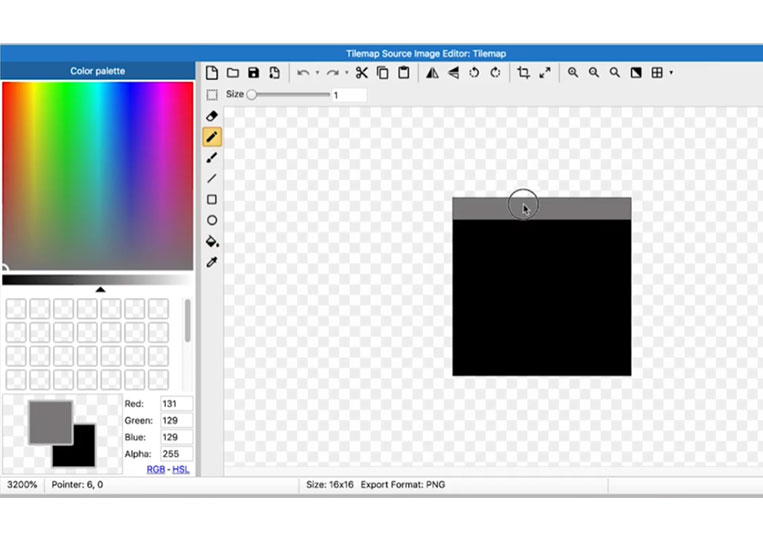Viewport: 763px width, 541px height.
Task: Select the Fill bucket tool
Action: (212, 241)
